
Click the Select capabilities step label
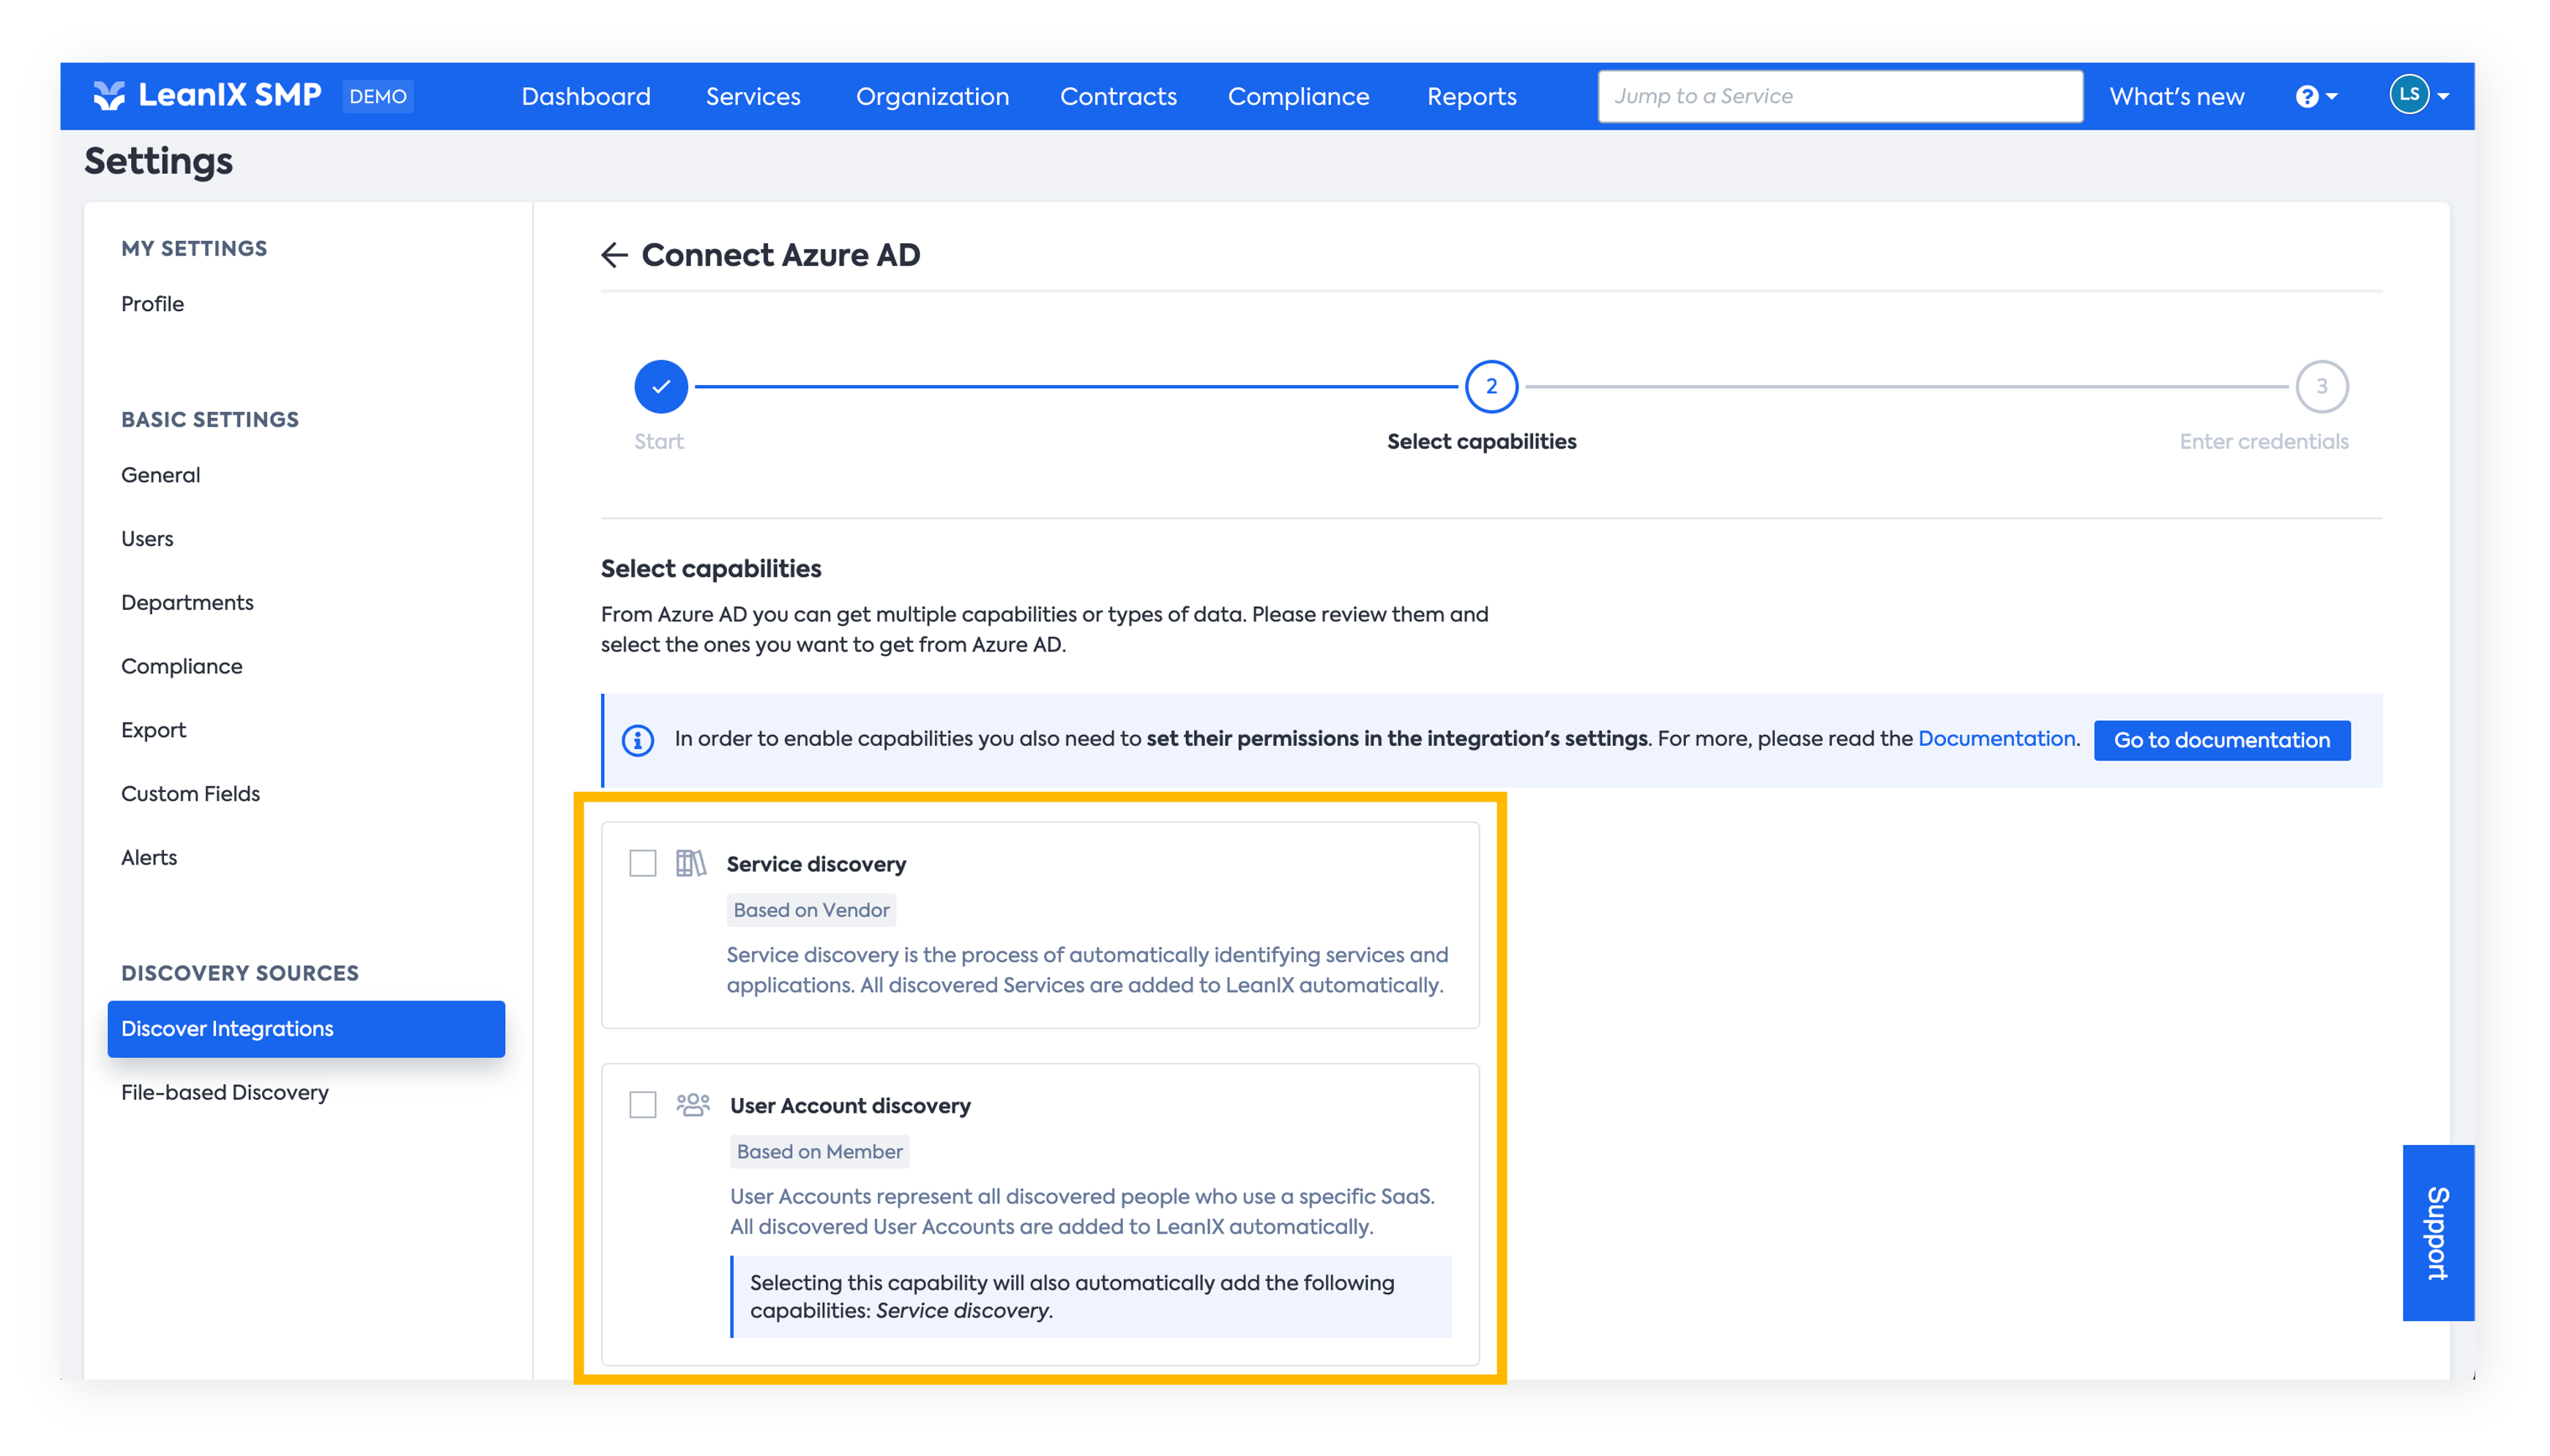pyautogui.click(x=1481, y=441)
